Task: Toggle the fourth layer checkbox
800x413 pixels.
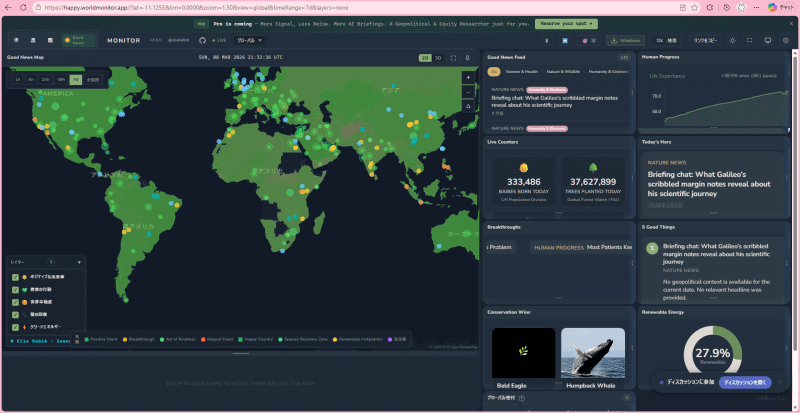Action: [15, 314]
